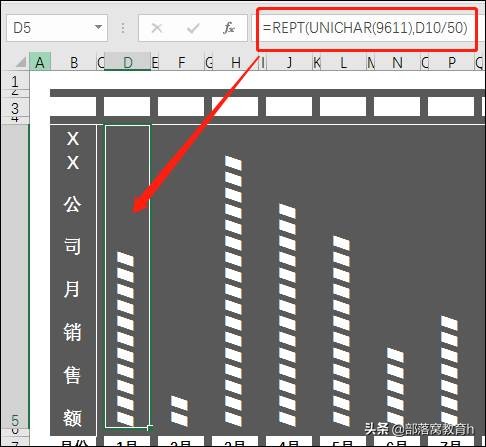The image size is (486, 447).
Task: Click the white cell in row 3 column D
Action: point(127,107)
